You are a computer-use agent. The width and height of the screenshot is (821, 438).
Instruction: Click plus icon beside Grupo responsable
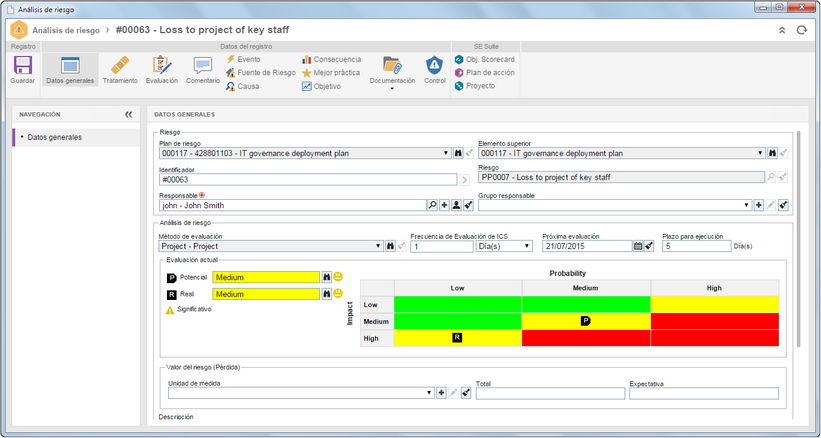tap(759, 206)
